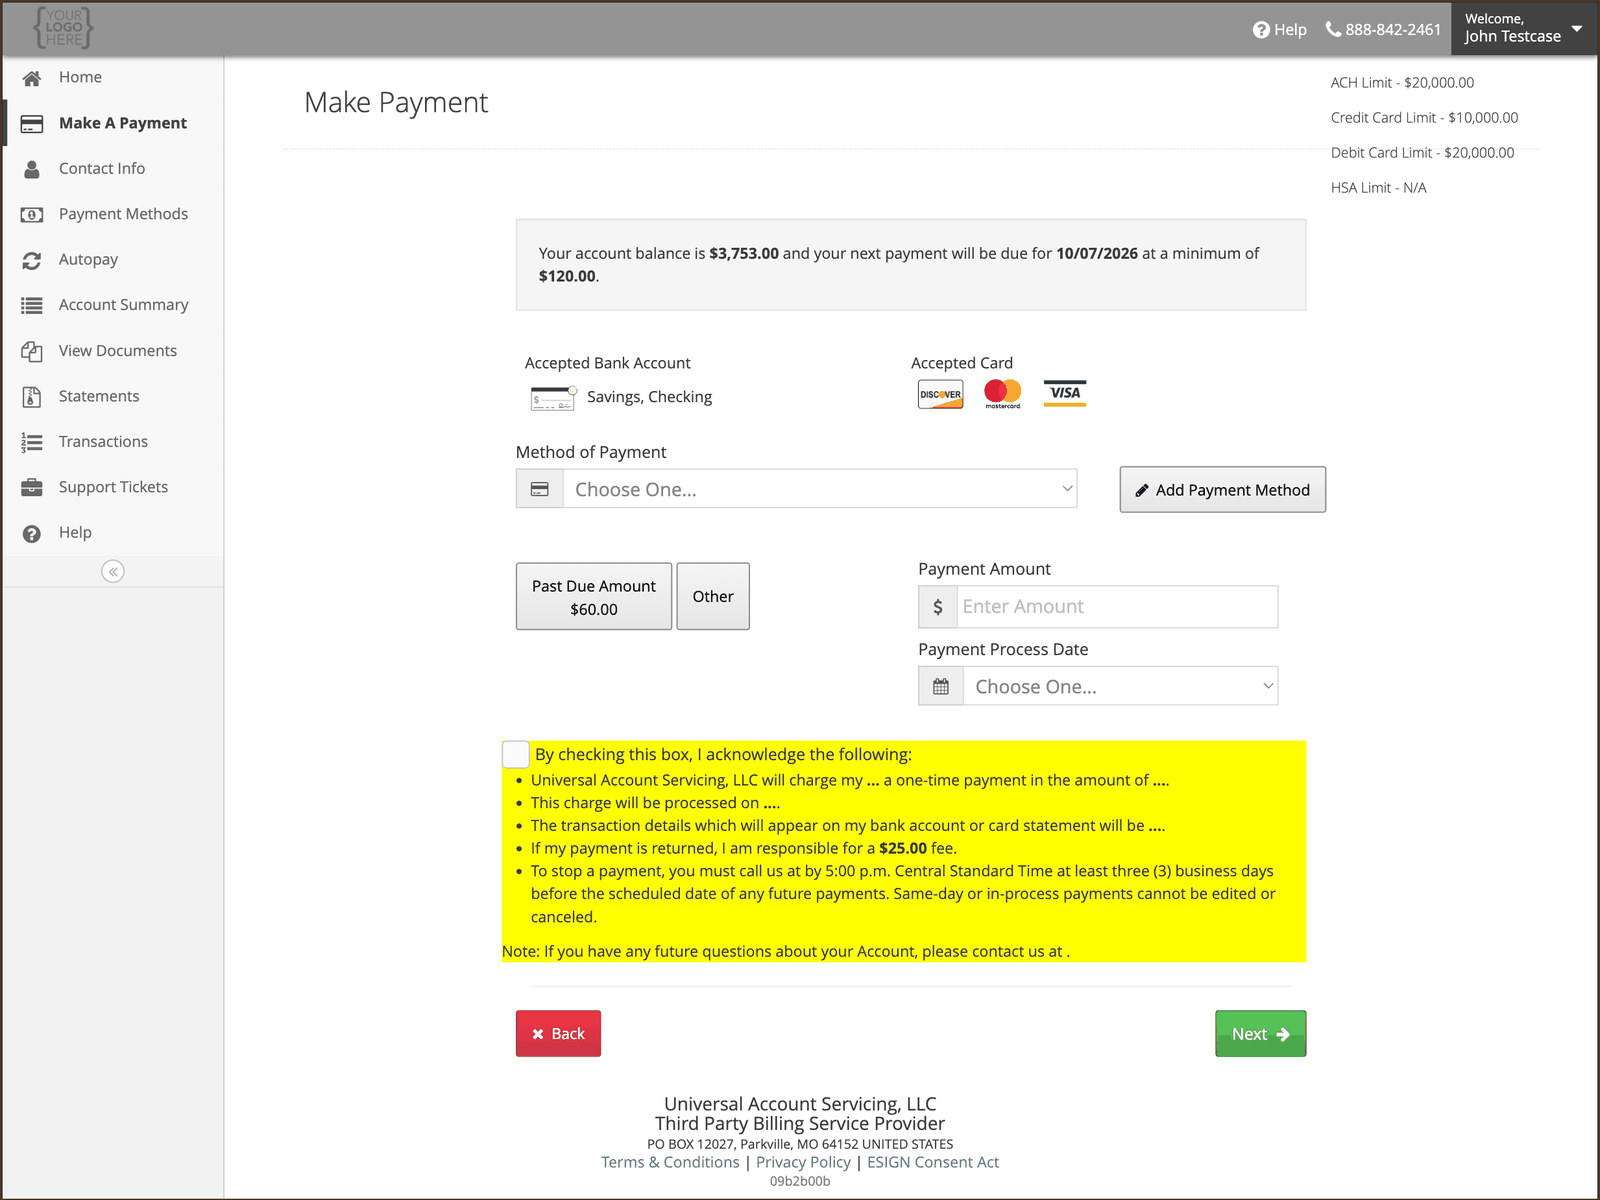The width and height of the screenshot is (1600, 1200).
Task: Click the red Back button
Action: (x=558, y=1034)
